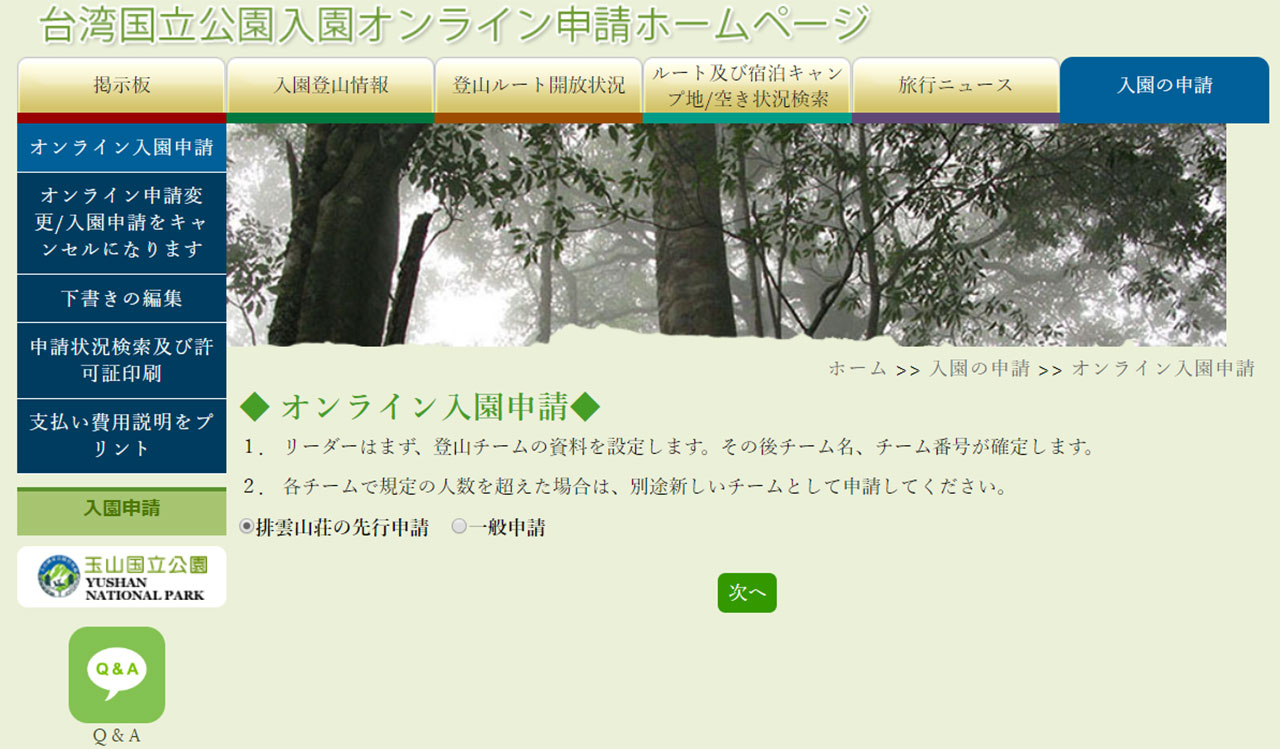Click the misty forest banner image

point(726,234)
